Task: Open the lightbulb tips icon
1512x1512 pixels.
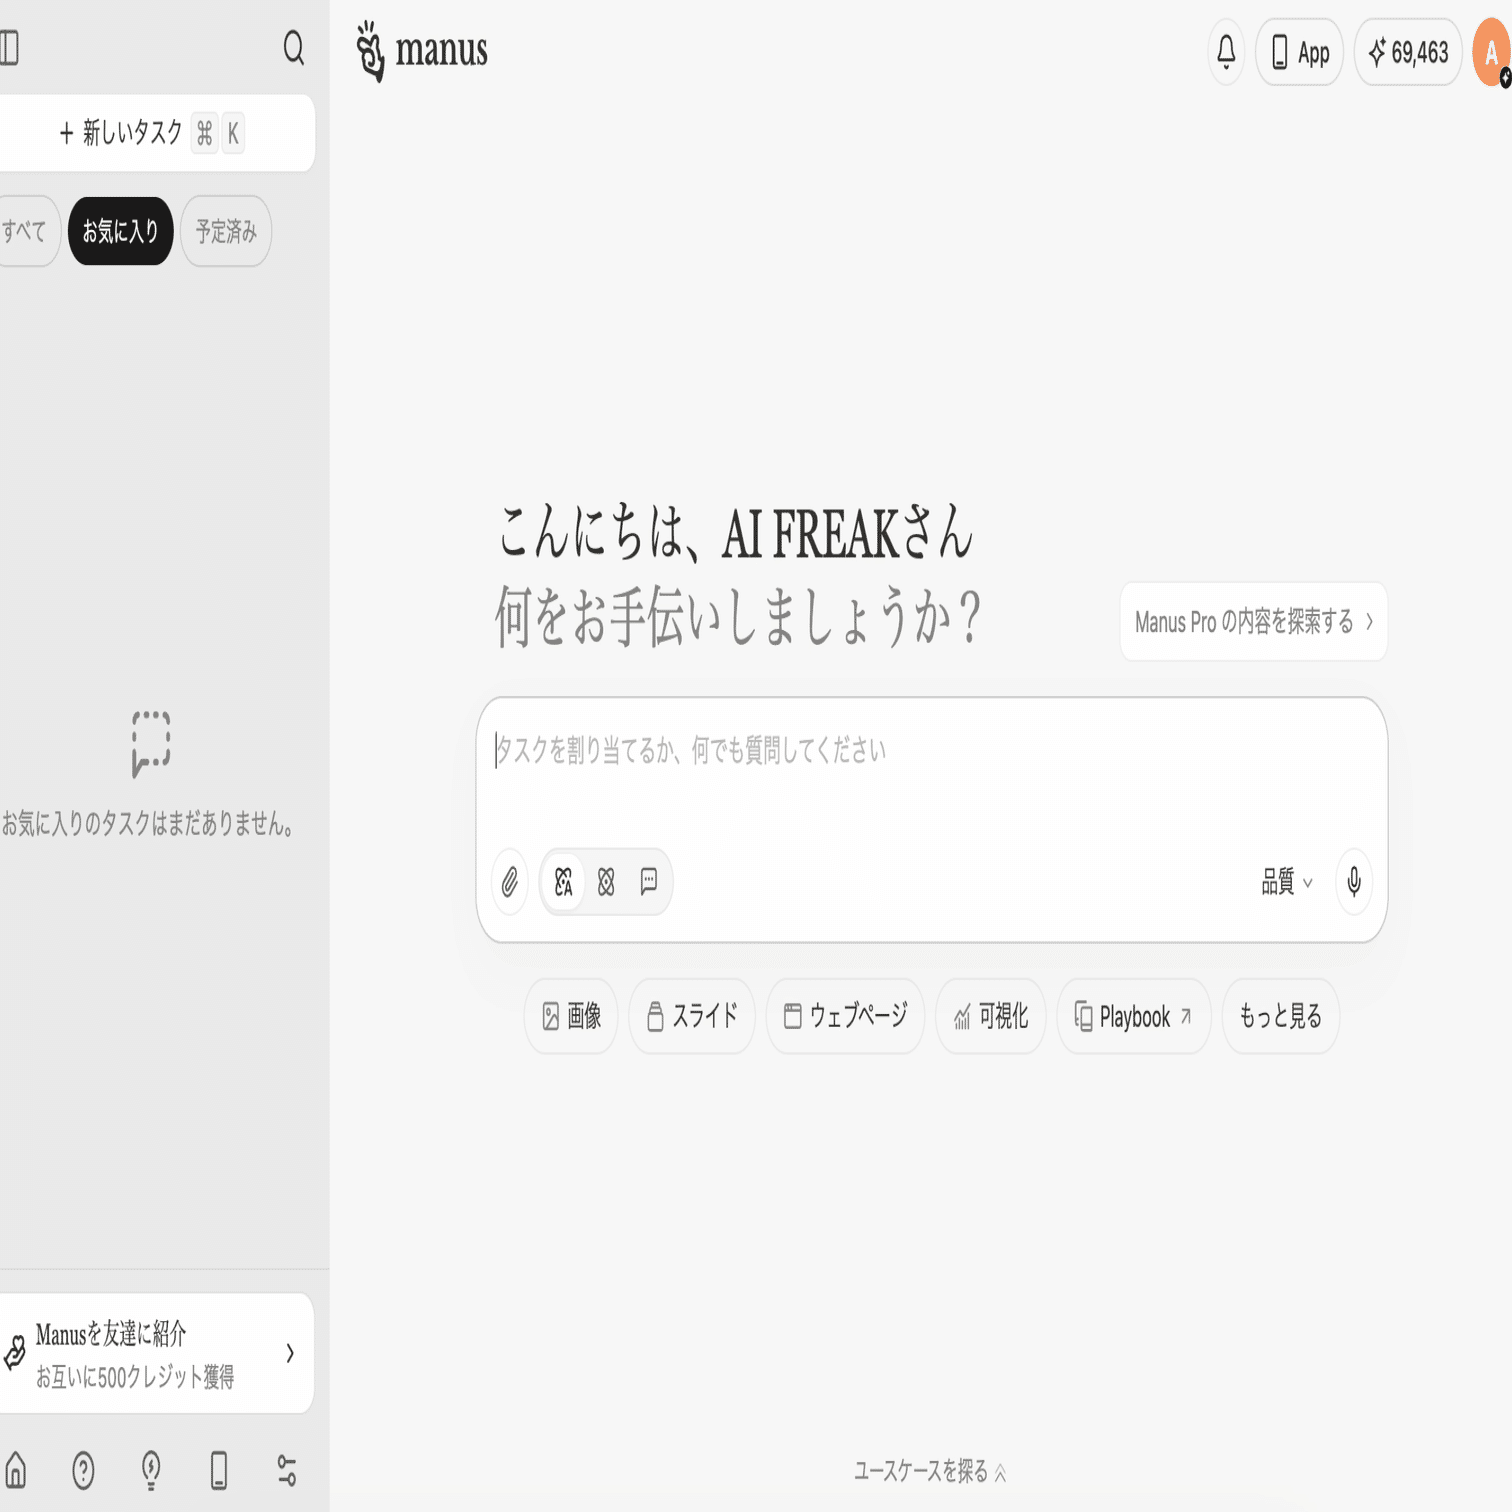Action: click(151, 1470)
